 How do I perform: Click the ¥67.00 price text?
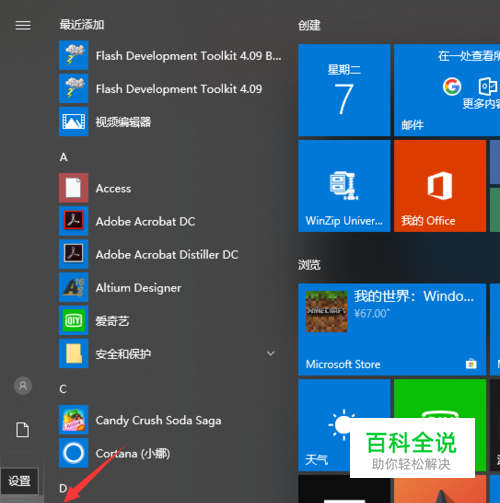(371, 313)
